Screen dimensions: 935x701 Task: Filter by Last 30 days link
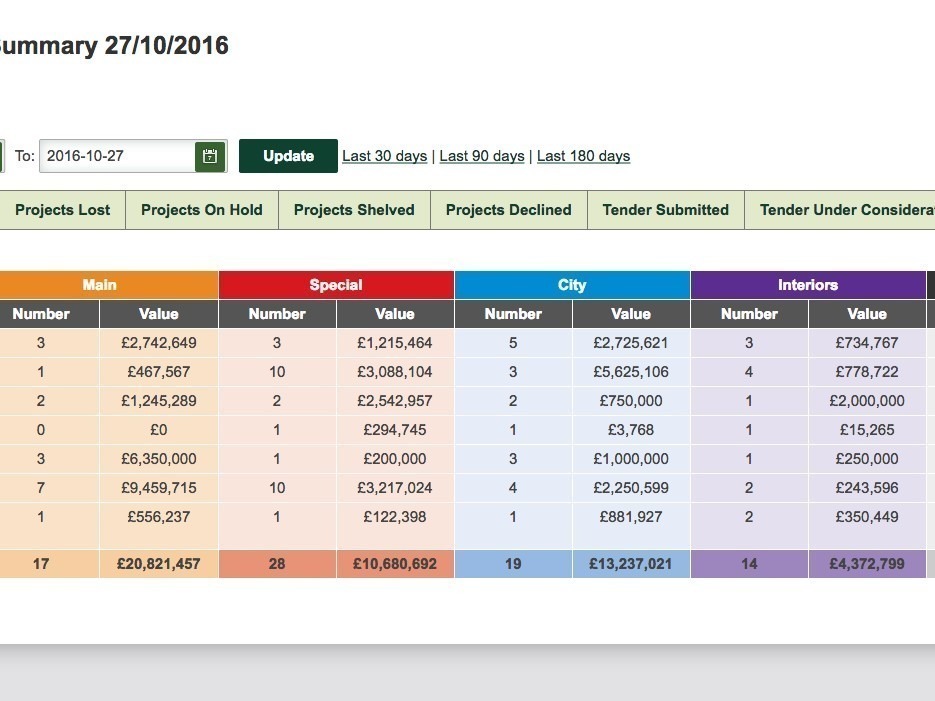(384, 156)
